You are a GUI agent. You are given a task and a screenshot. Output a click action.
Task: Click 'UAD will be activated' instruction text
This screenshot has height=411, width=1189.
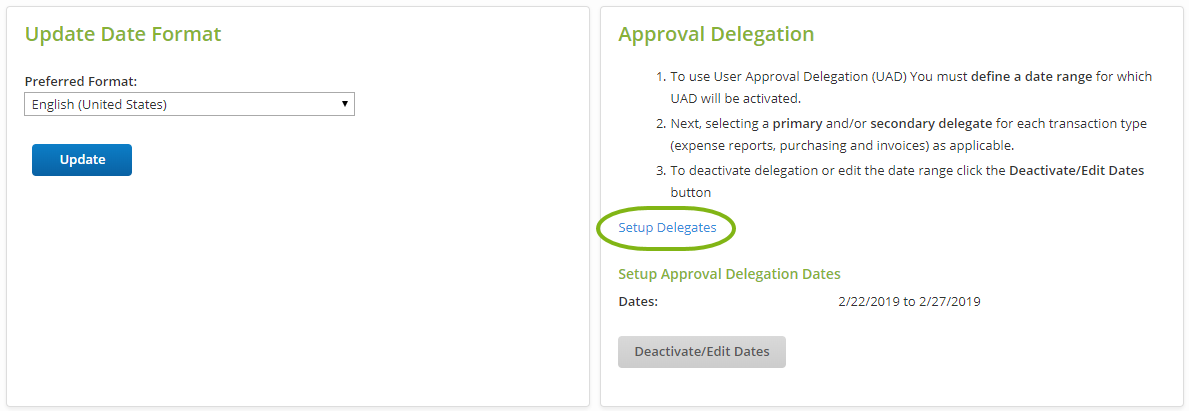pyautogui.click(x=735, y=99)
